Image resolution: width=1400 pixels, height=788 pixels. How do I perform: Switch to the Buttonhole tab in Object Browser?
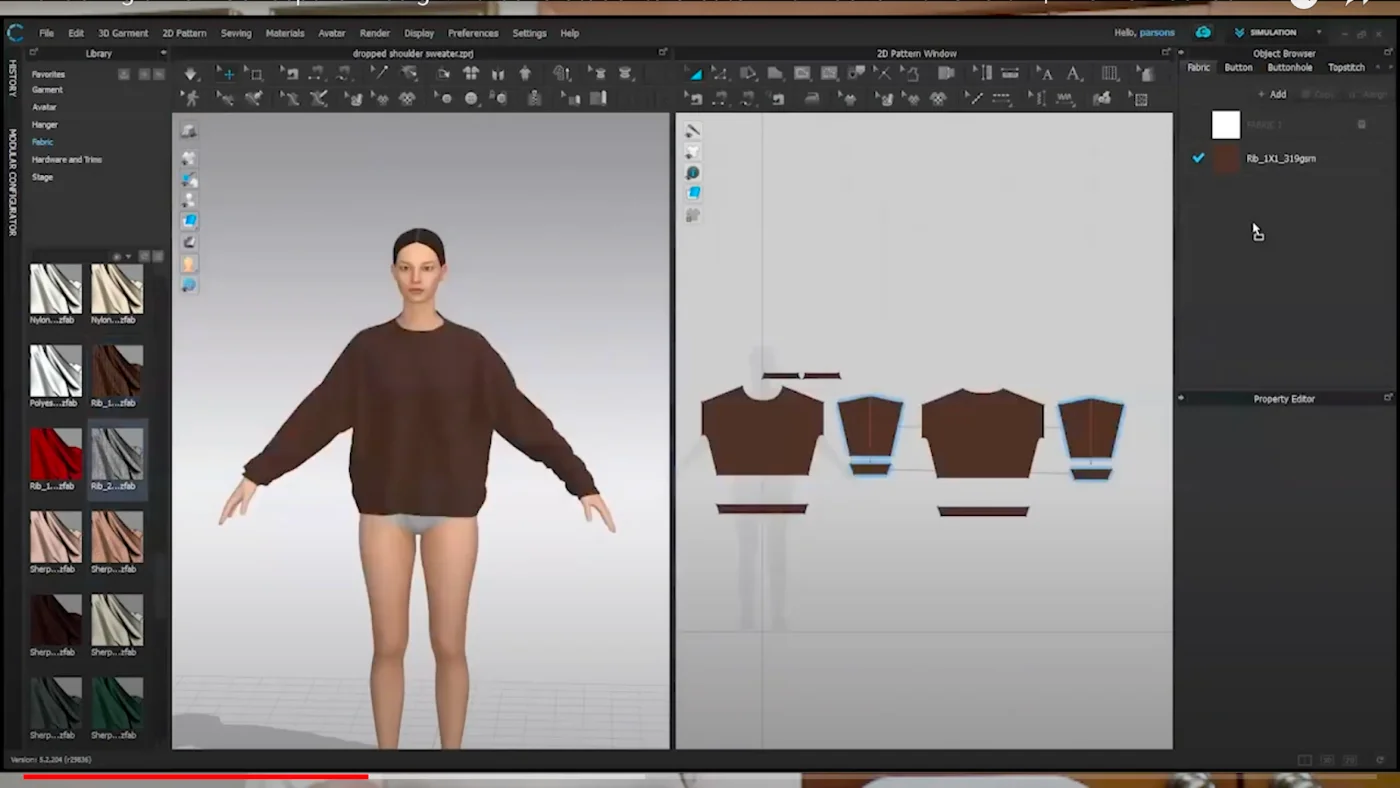click(1289, 67)
